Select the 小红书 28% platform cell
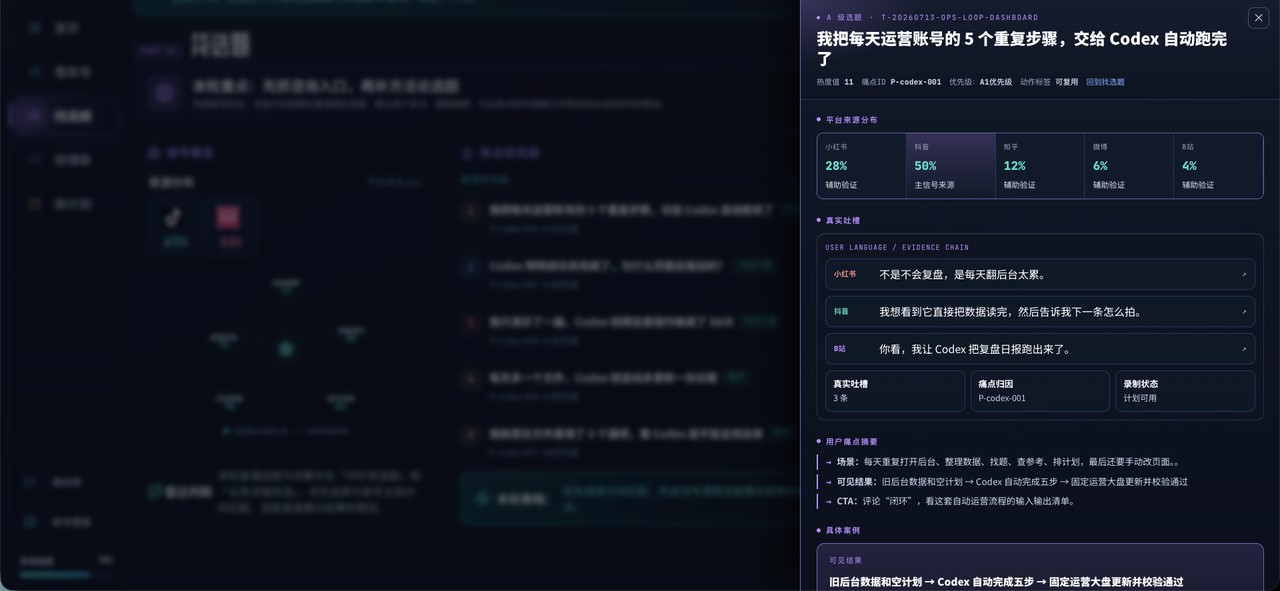The image size is (1280, 591). pos(861,166)
